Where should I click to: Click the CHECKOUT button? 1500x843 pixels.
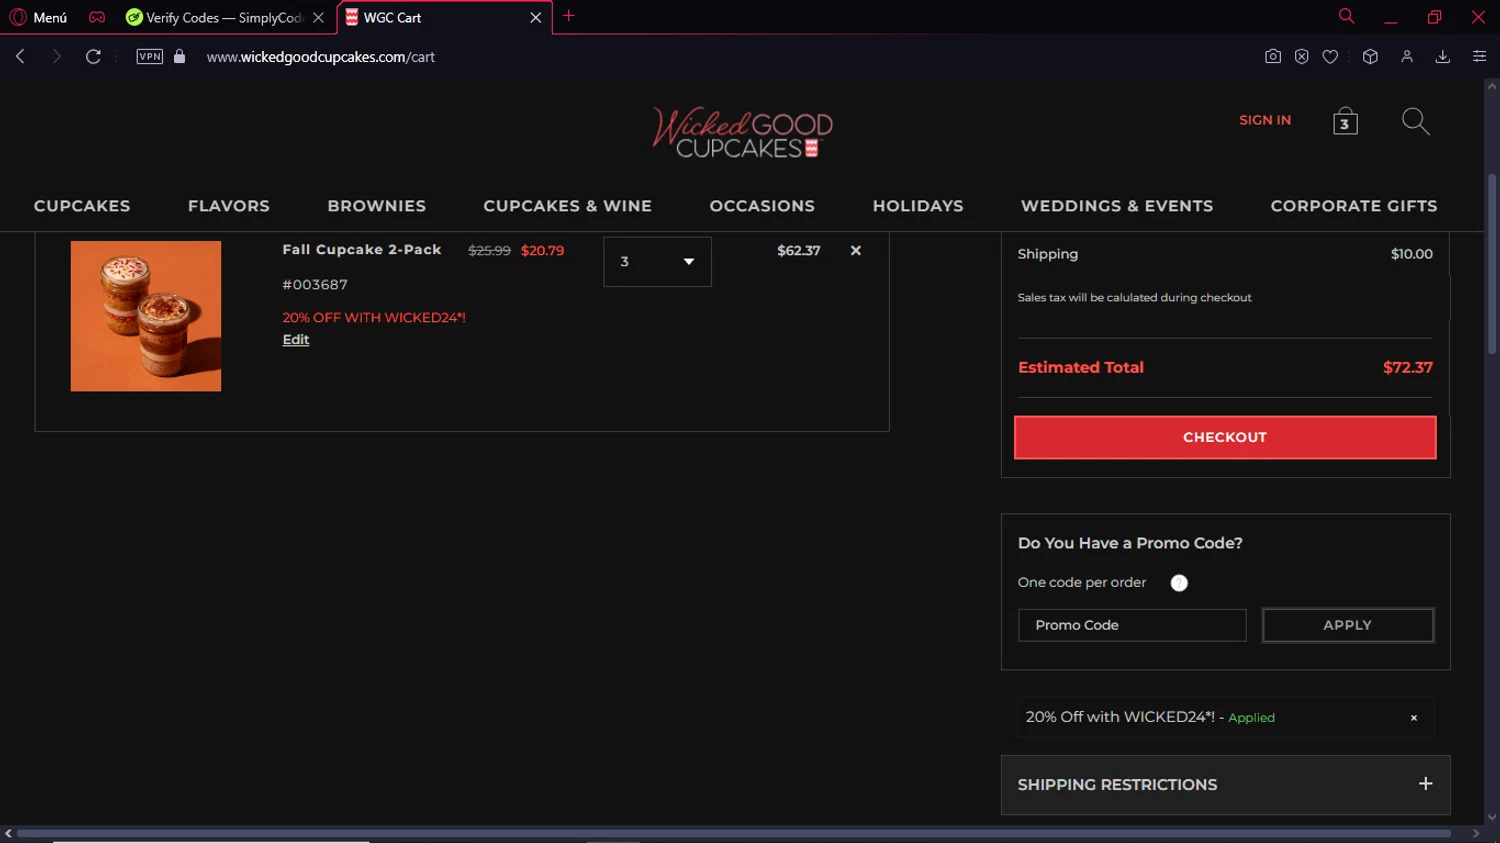1225,438
